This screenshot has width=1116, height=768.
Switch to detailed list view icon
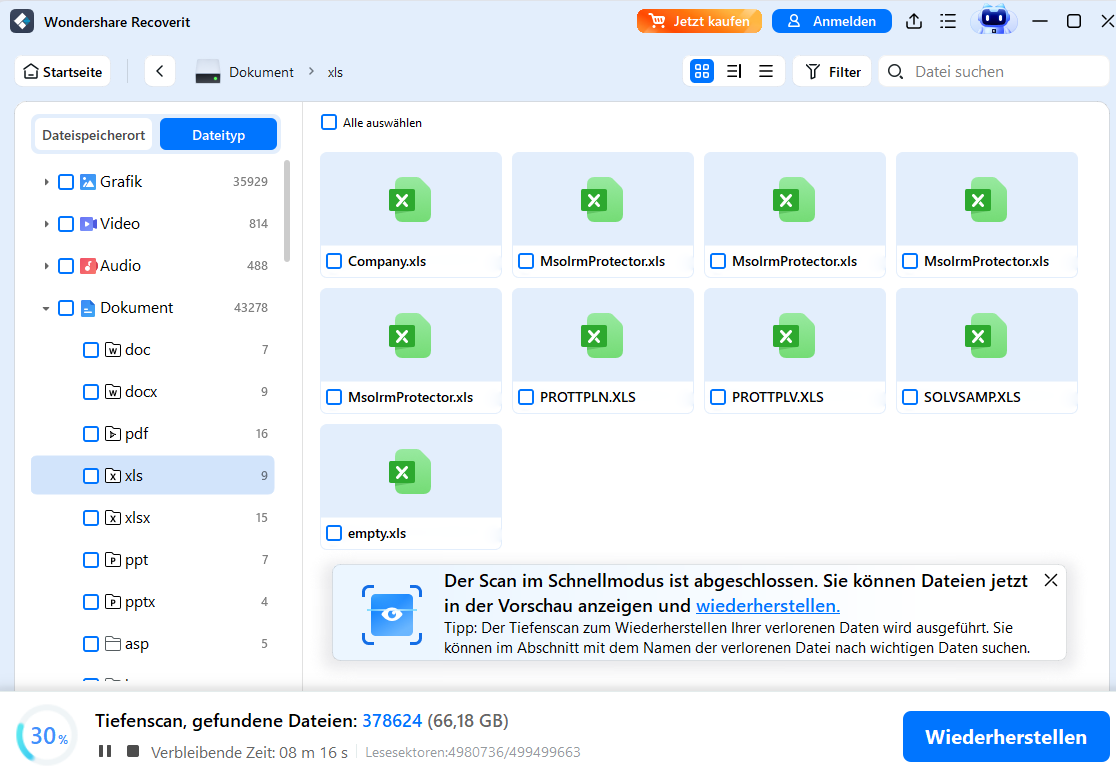pyautogui.click(x=734, y=71)
